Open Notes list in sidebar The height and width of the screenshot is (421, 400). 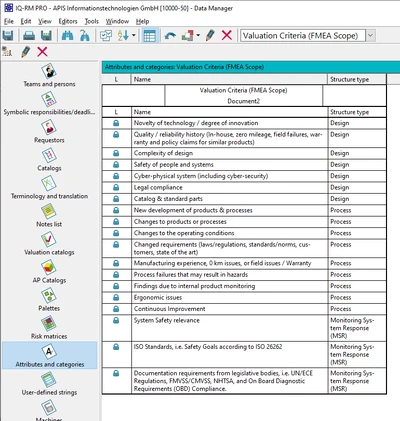pyautogui.click(x=49, y=216)
